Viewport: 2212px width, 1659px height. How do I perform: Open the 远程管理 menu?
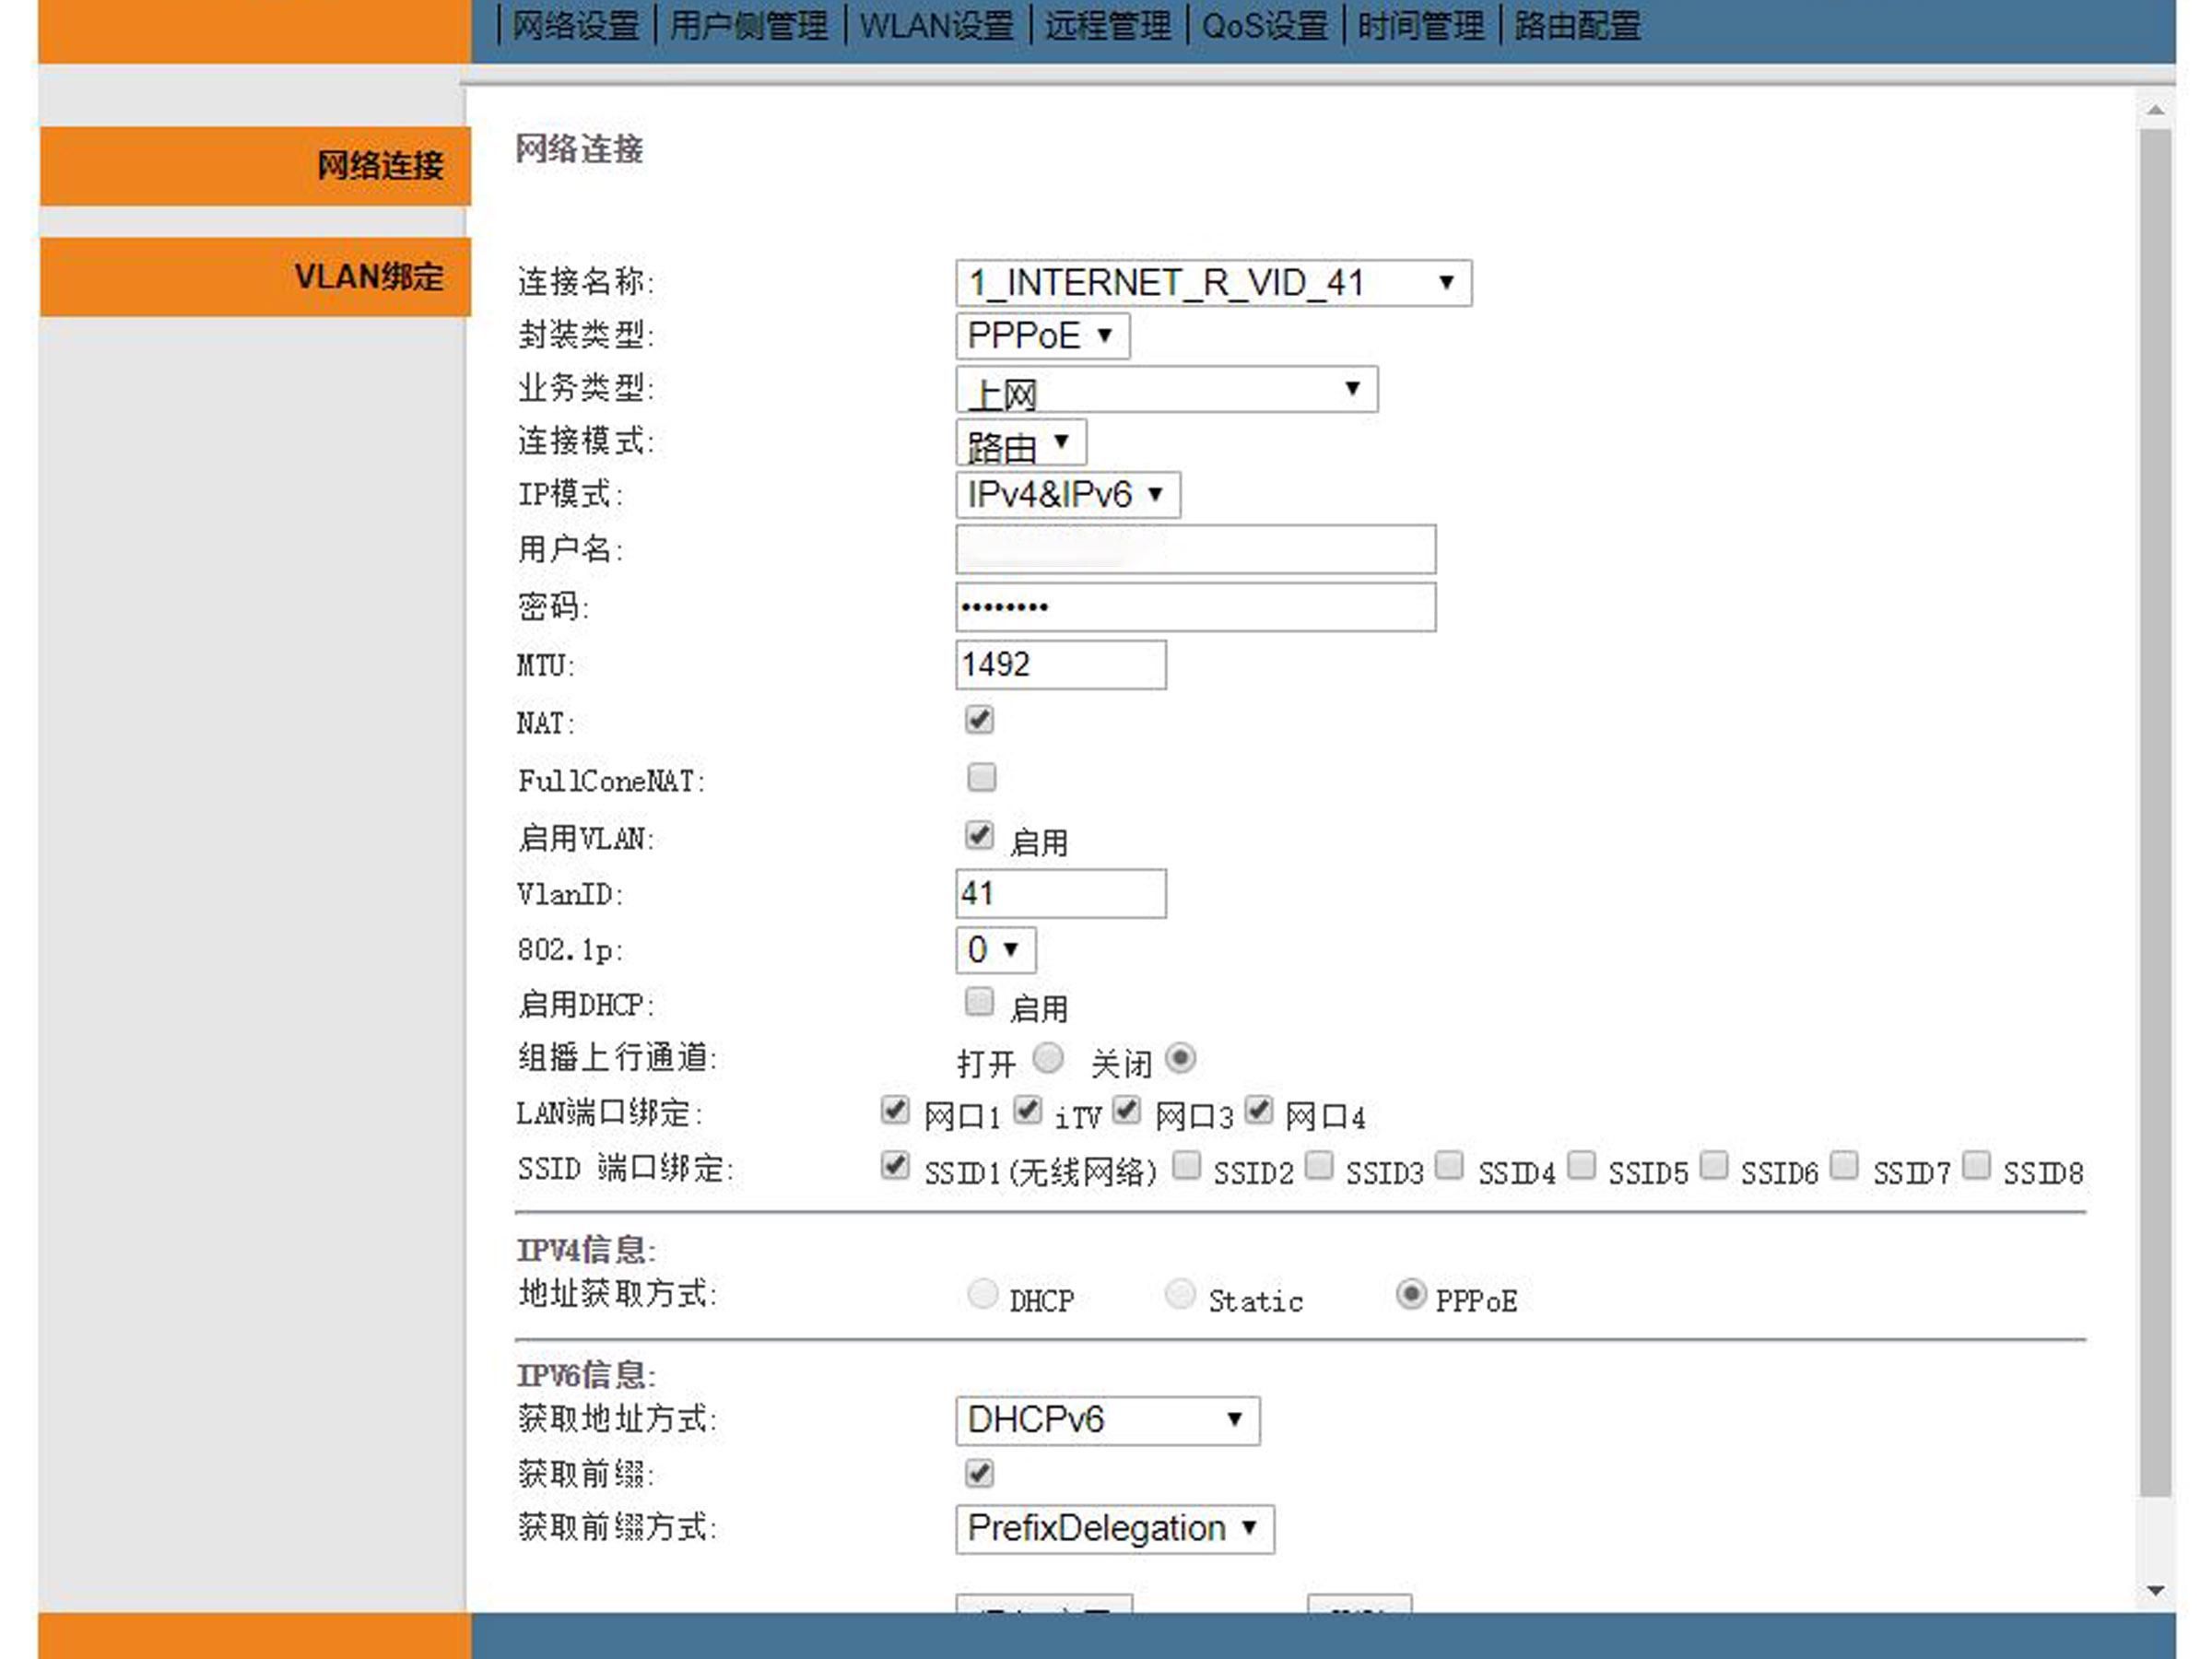tap(1107, 26)
